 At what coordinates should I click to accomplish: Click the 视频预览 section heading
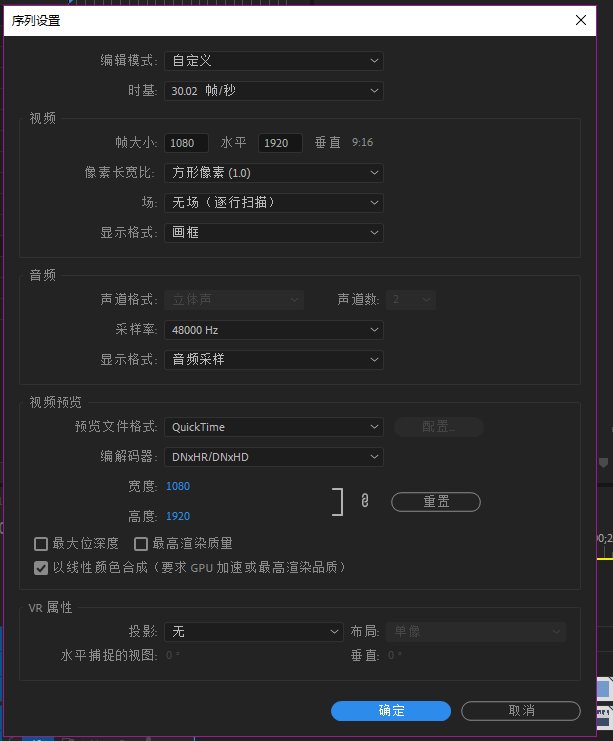pos(55,402)
